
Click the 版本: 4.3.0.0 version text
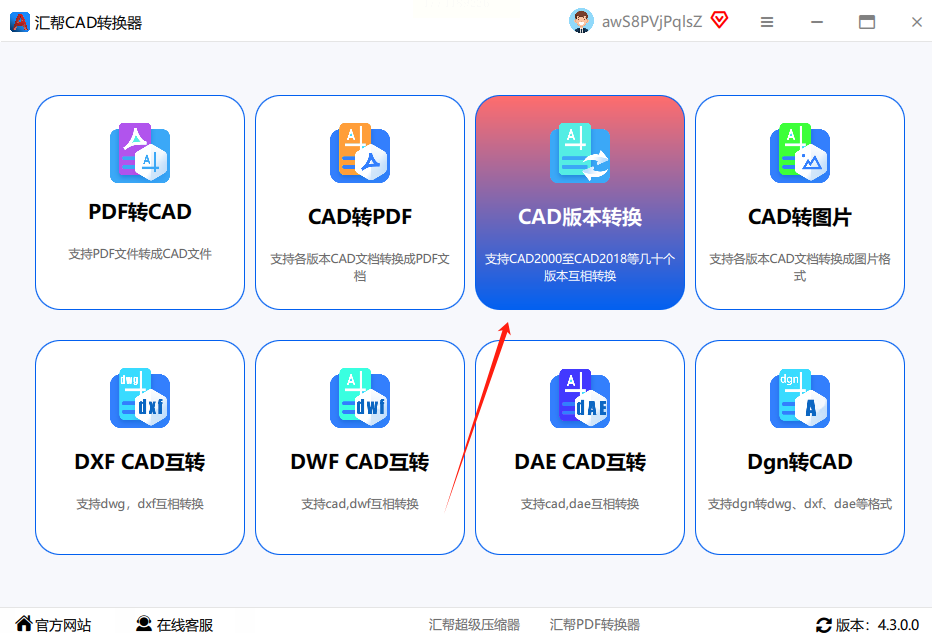(x=877, y=625)
